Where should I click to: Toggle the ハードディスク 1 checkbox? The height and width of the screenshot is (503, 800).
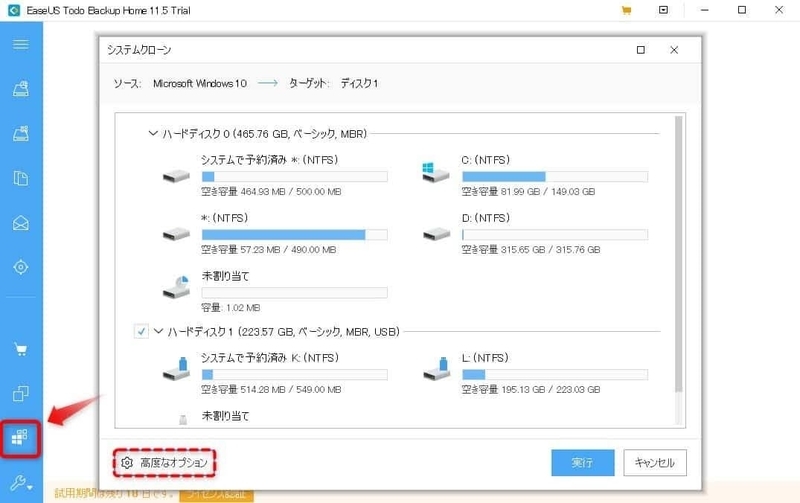[x=141, y=330]
